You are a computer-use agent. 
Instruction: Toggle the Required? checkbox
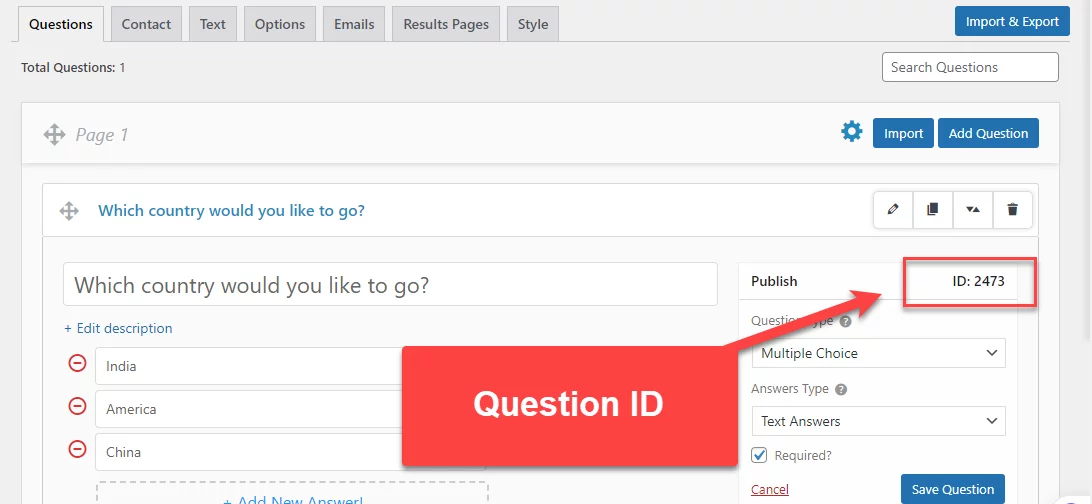coord(759,455)
